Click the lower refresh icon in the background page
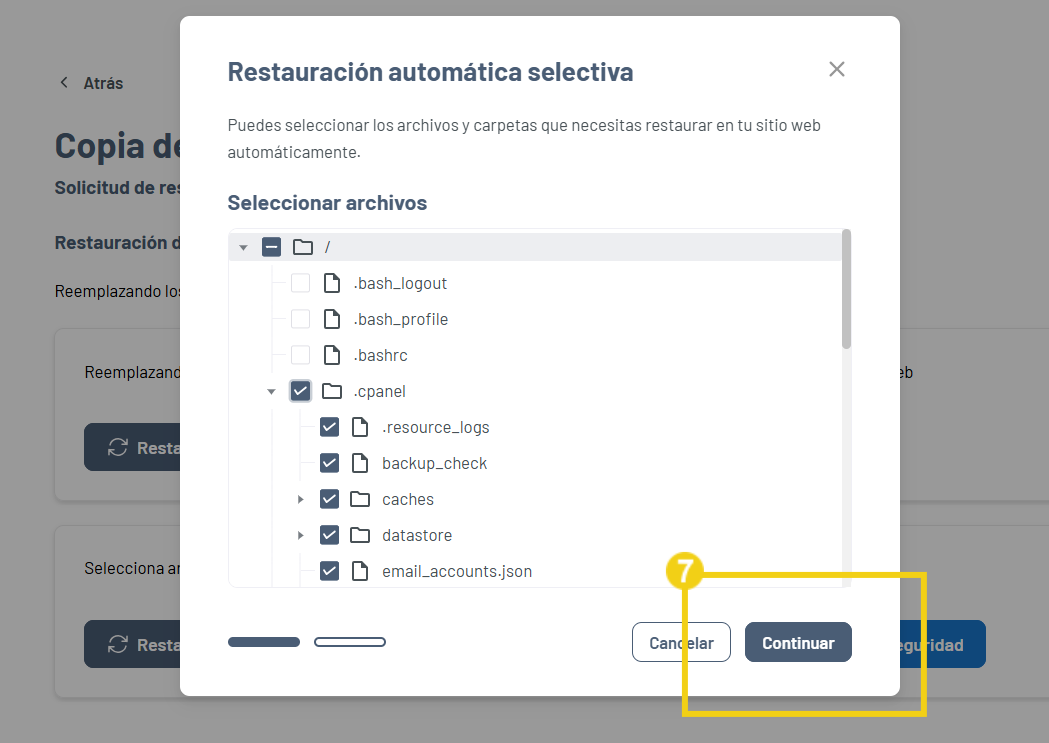Screen dimensions: 1049x743 coord(118,644)
